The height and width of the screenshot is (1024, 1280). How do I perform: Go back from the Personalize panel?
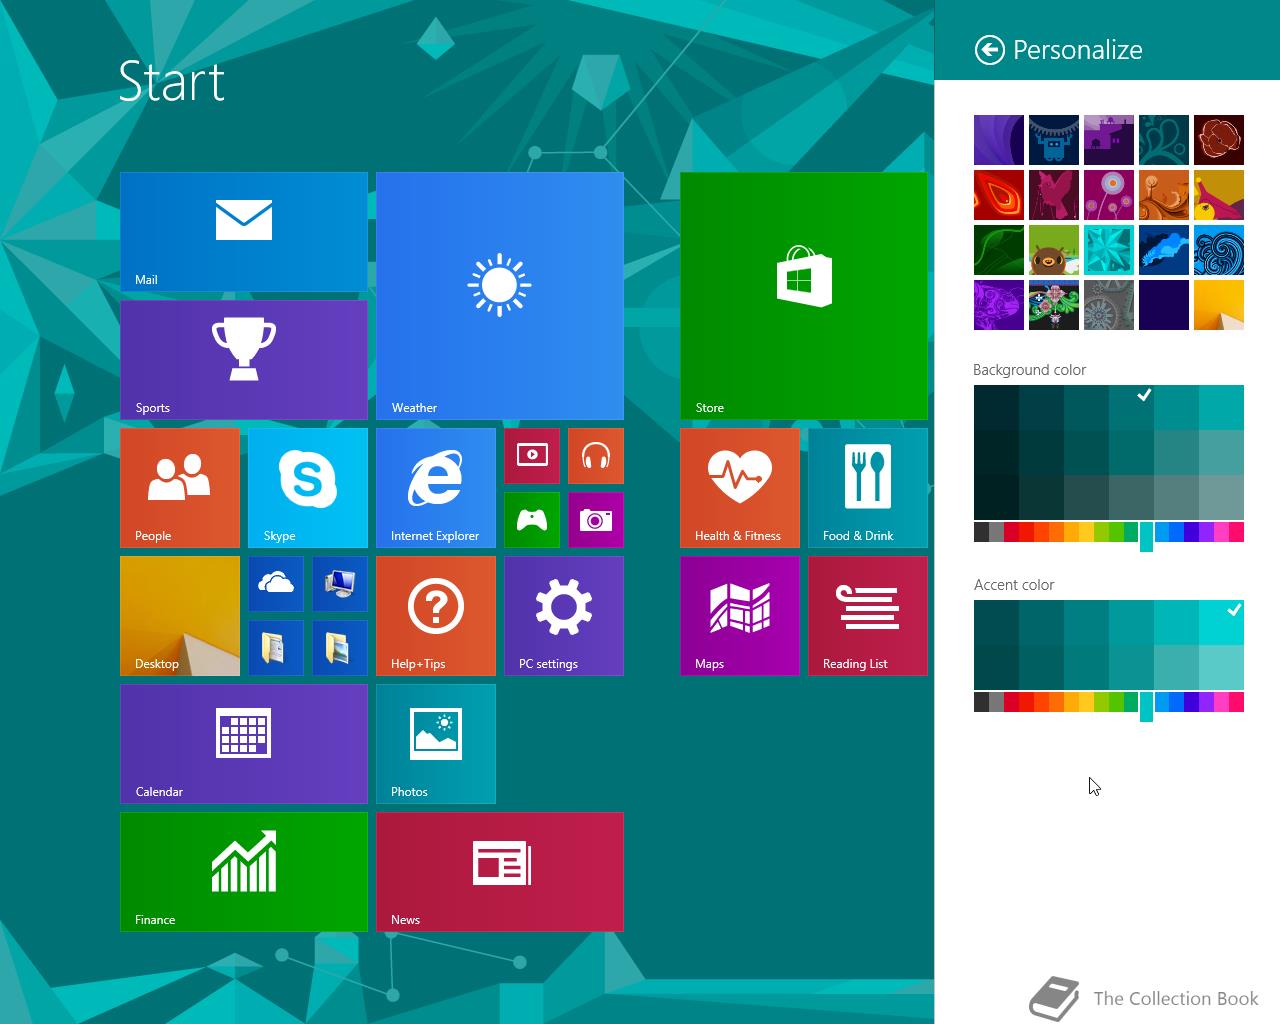pos(989,50)
